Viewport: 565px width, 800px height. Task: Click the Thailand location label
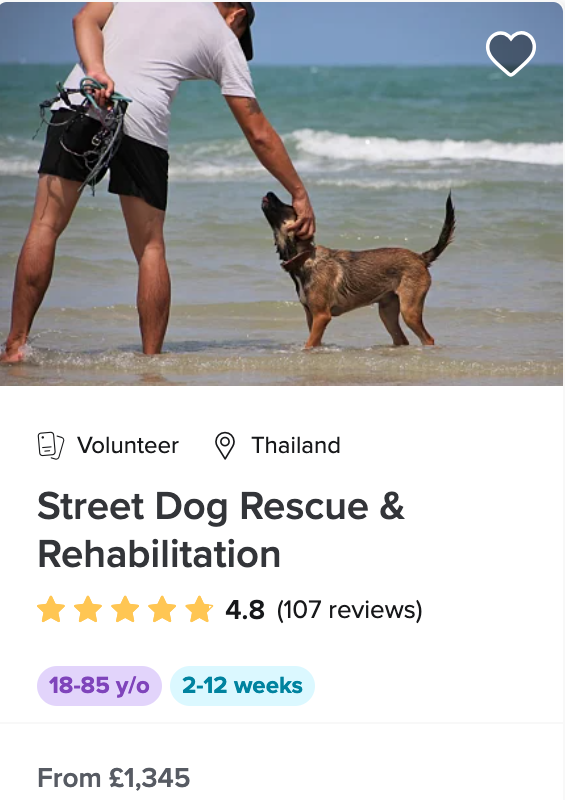(x=296, y=445)
